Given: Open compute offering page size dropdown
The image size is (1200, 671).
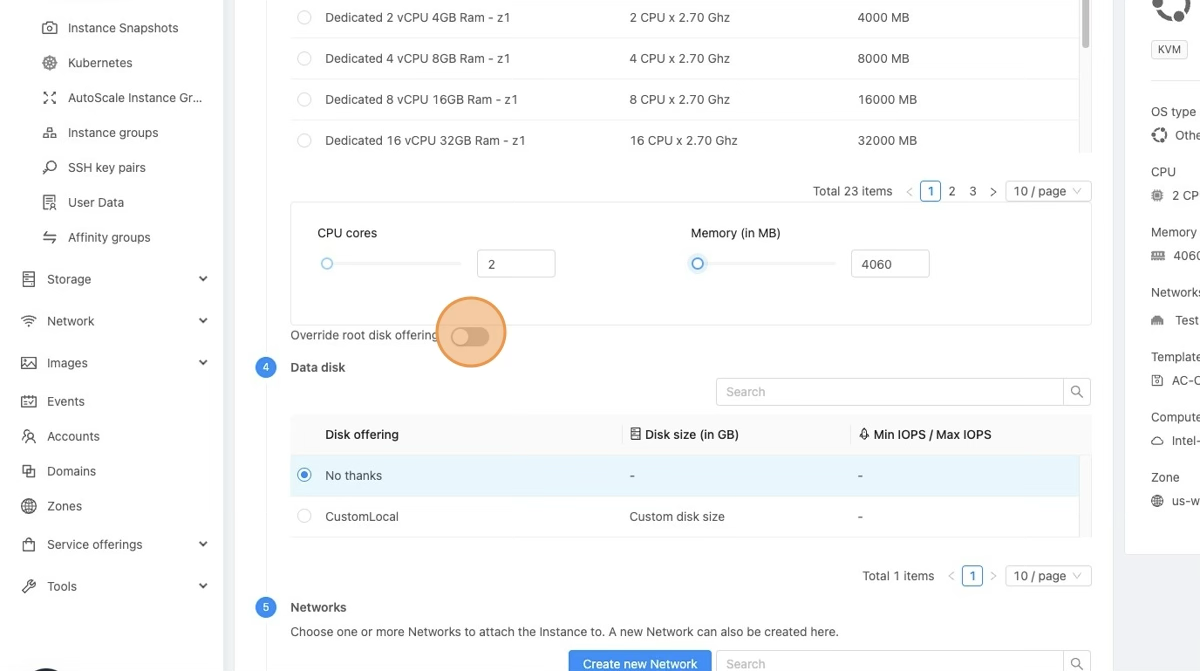Looking at the screenshot, I should [x=1047, y=191].
